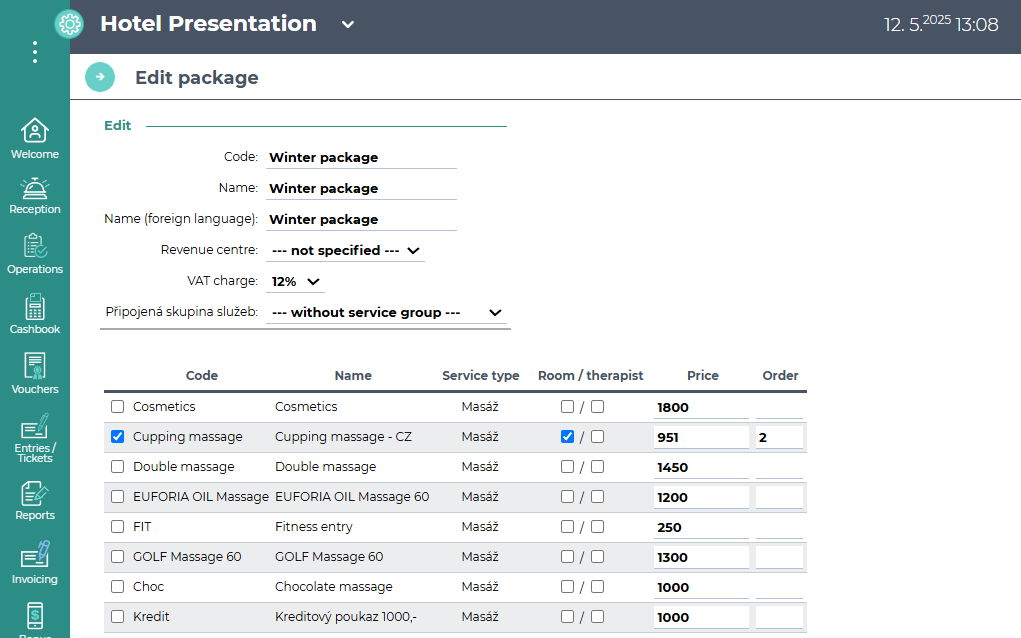Open the Cashbook icon in sidebar
Screen dimensions: 1021x638
35,307
